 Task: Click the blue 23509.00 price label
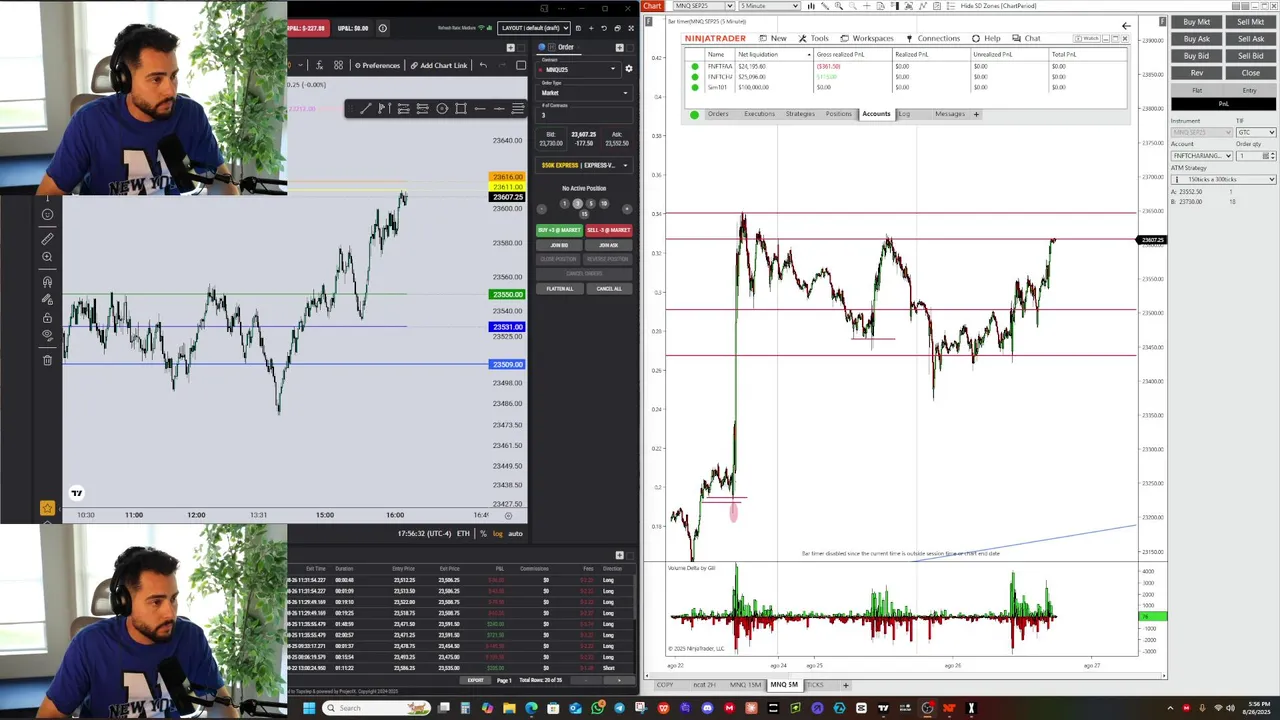(x=507, y=364)
